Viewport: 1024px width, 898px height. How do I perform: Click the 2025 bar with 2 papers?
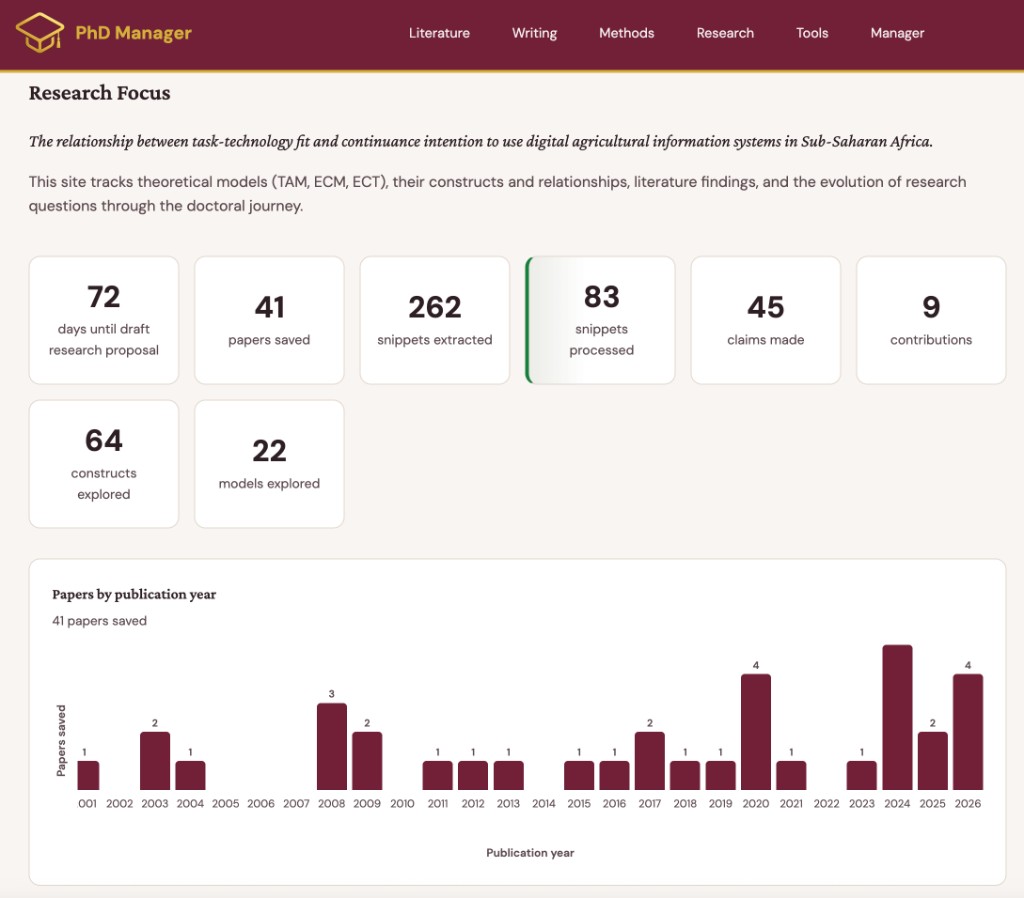click(x=933, y=761)
